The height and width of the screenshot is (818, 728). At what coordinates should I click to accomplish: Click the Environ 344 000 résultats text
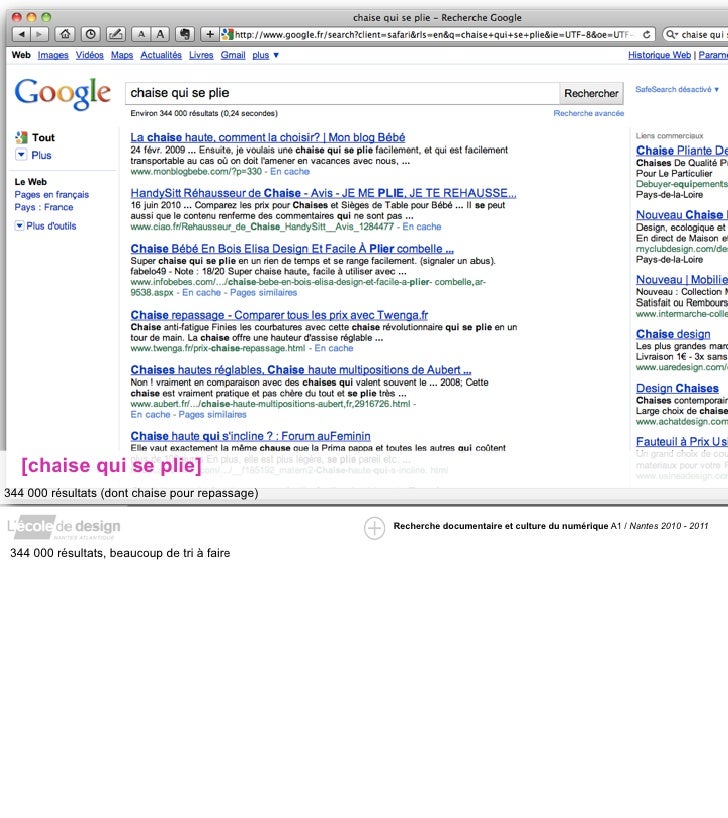[204, 113]
